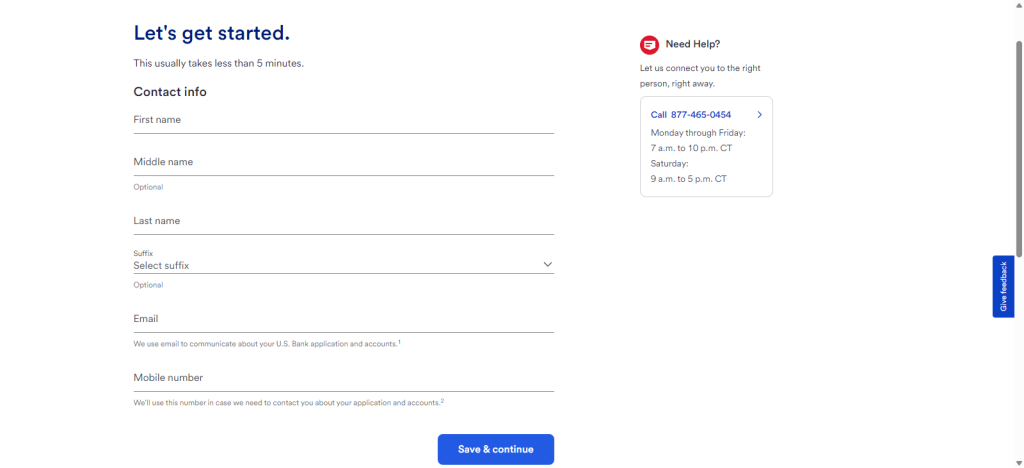Click the Save & continue button

tap(496, 449)
